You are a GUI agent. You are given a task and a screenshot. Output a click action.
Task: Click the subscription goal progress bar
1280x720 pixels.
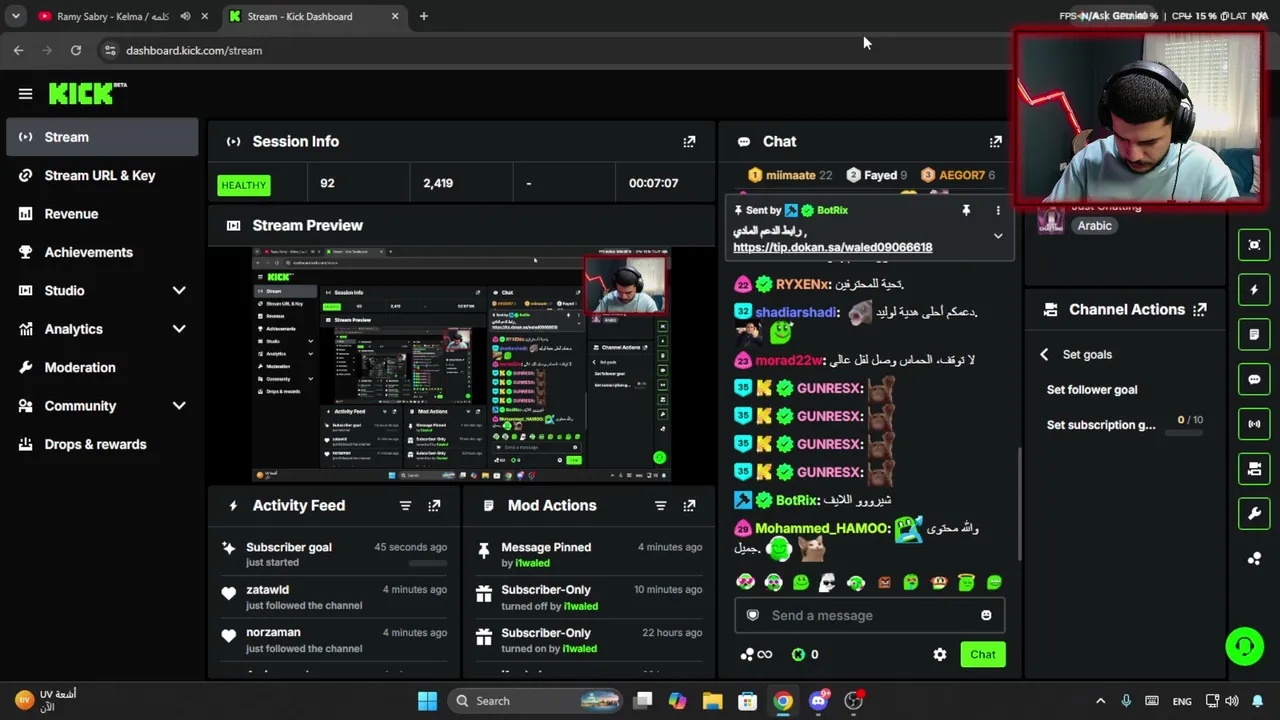pyautogui.click(x=1186, y=432)
